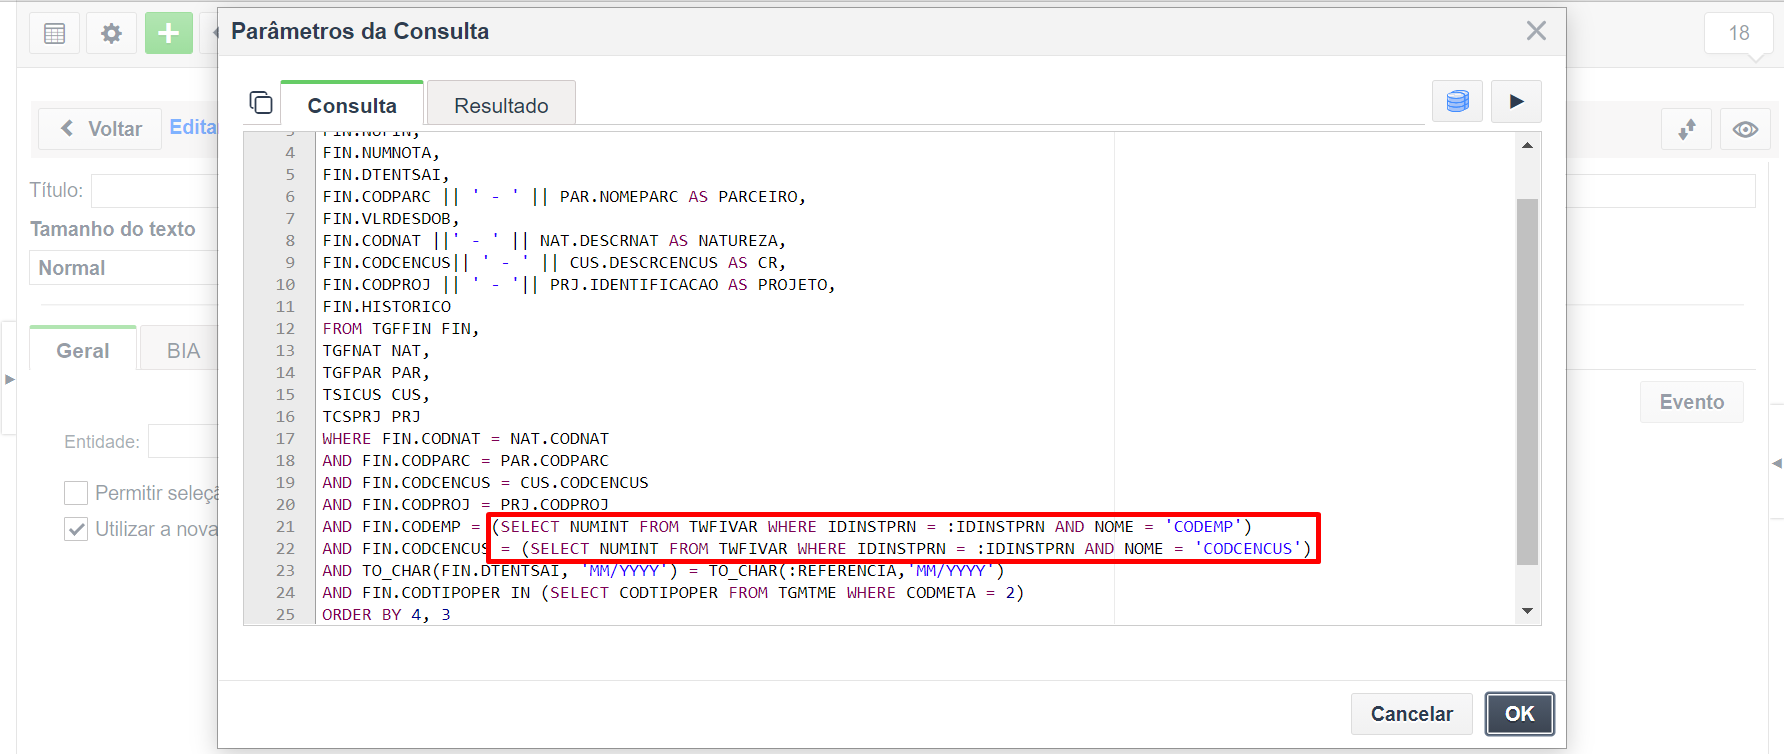Click the OK button

click(1519, 713)
